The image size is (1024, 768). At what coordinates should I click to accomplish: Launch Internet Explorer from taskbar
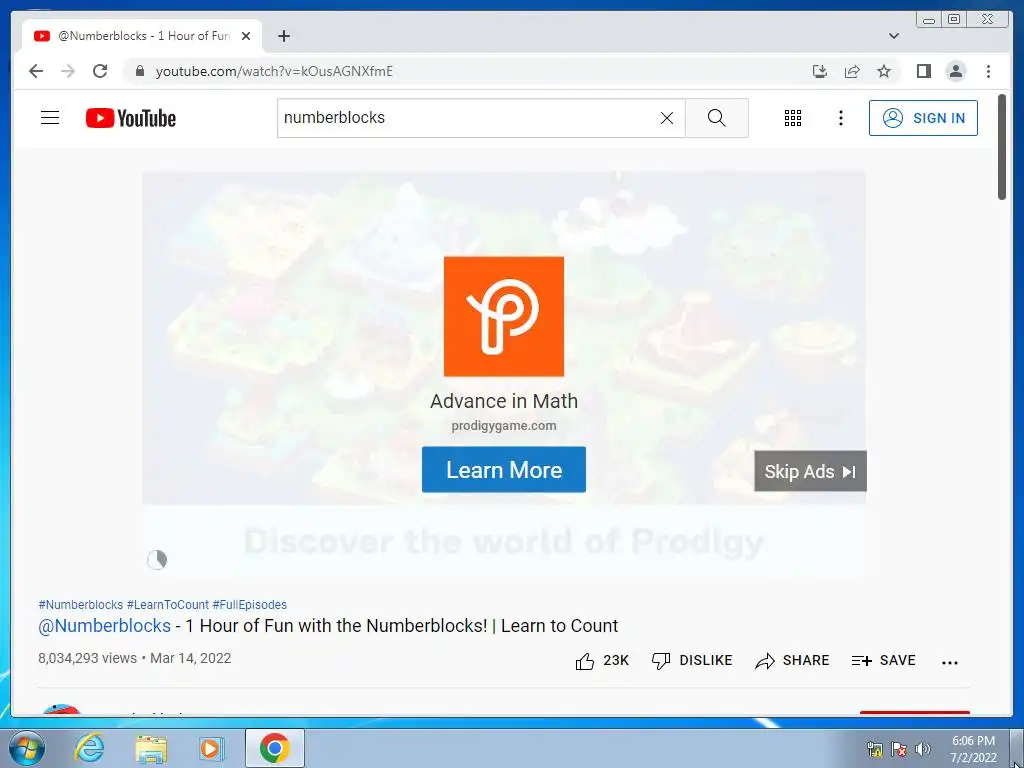89,748
